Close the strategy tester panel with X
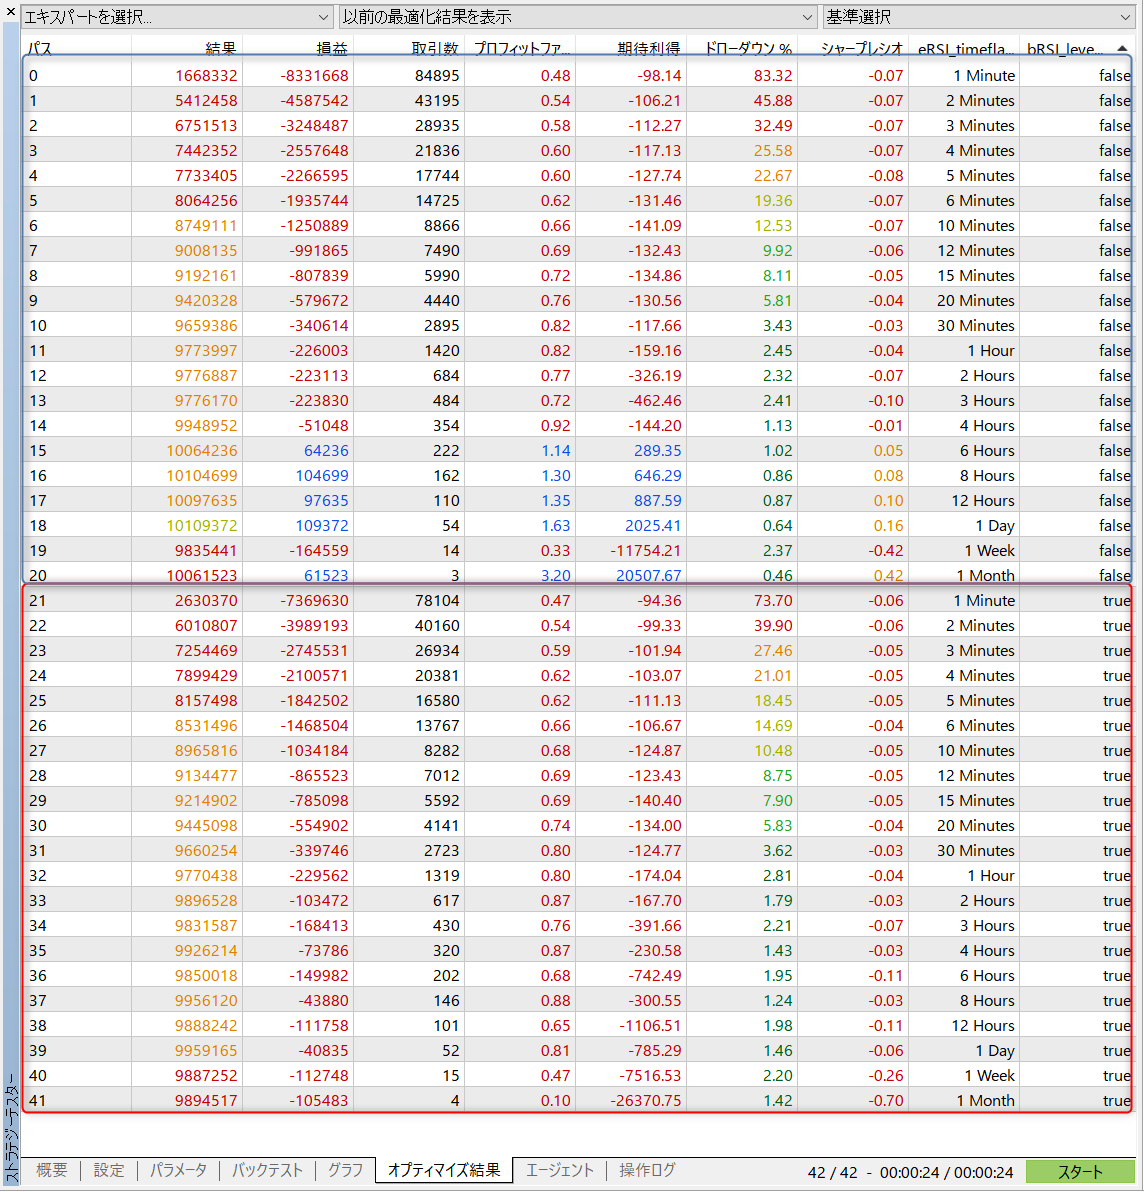1144x1192 pixels. coord(11,11)
